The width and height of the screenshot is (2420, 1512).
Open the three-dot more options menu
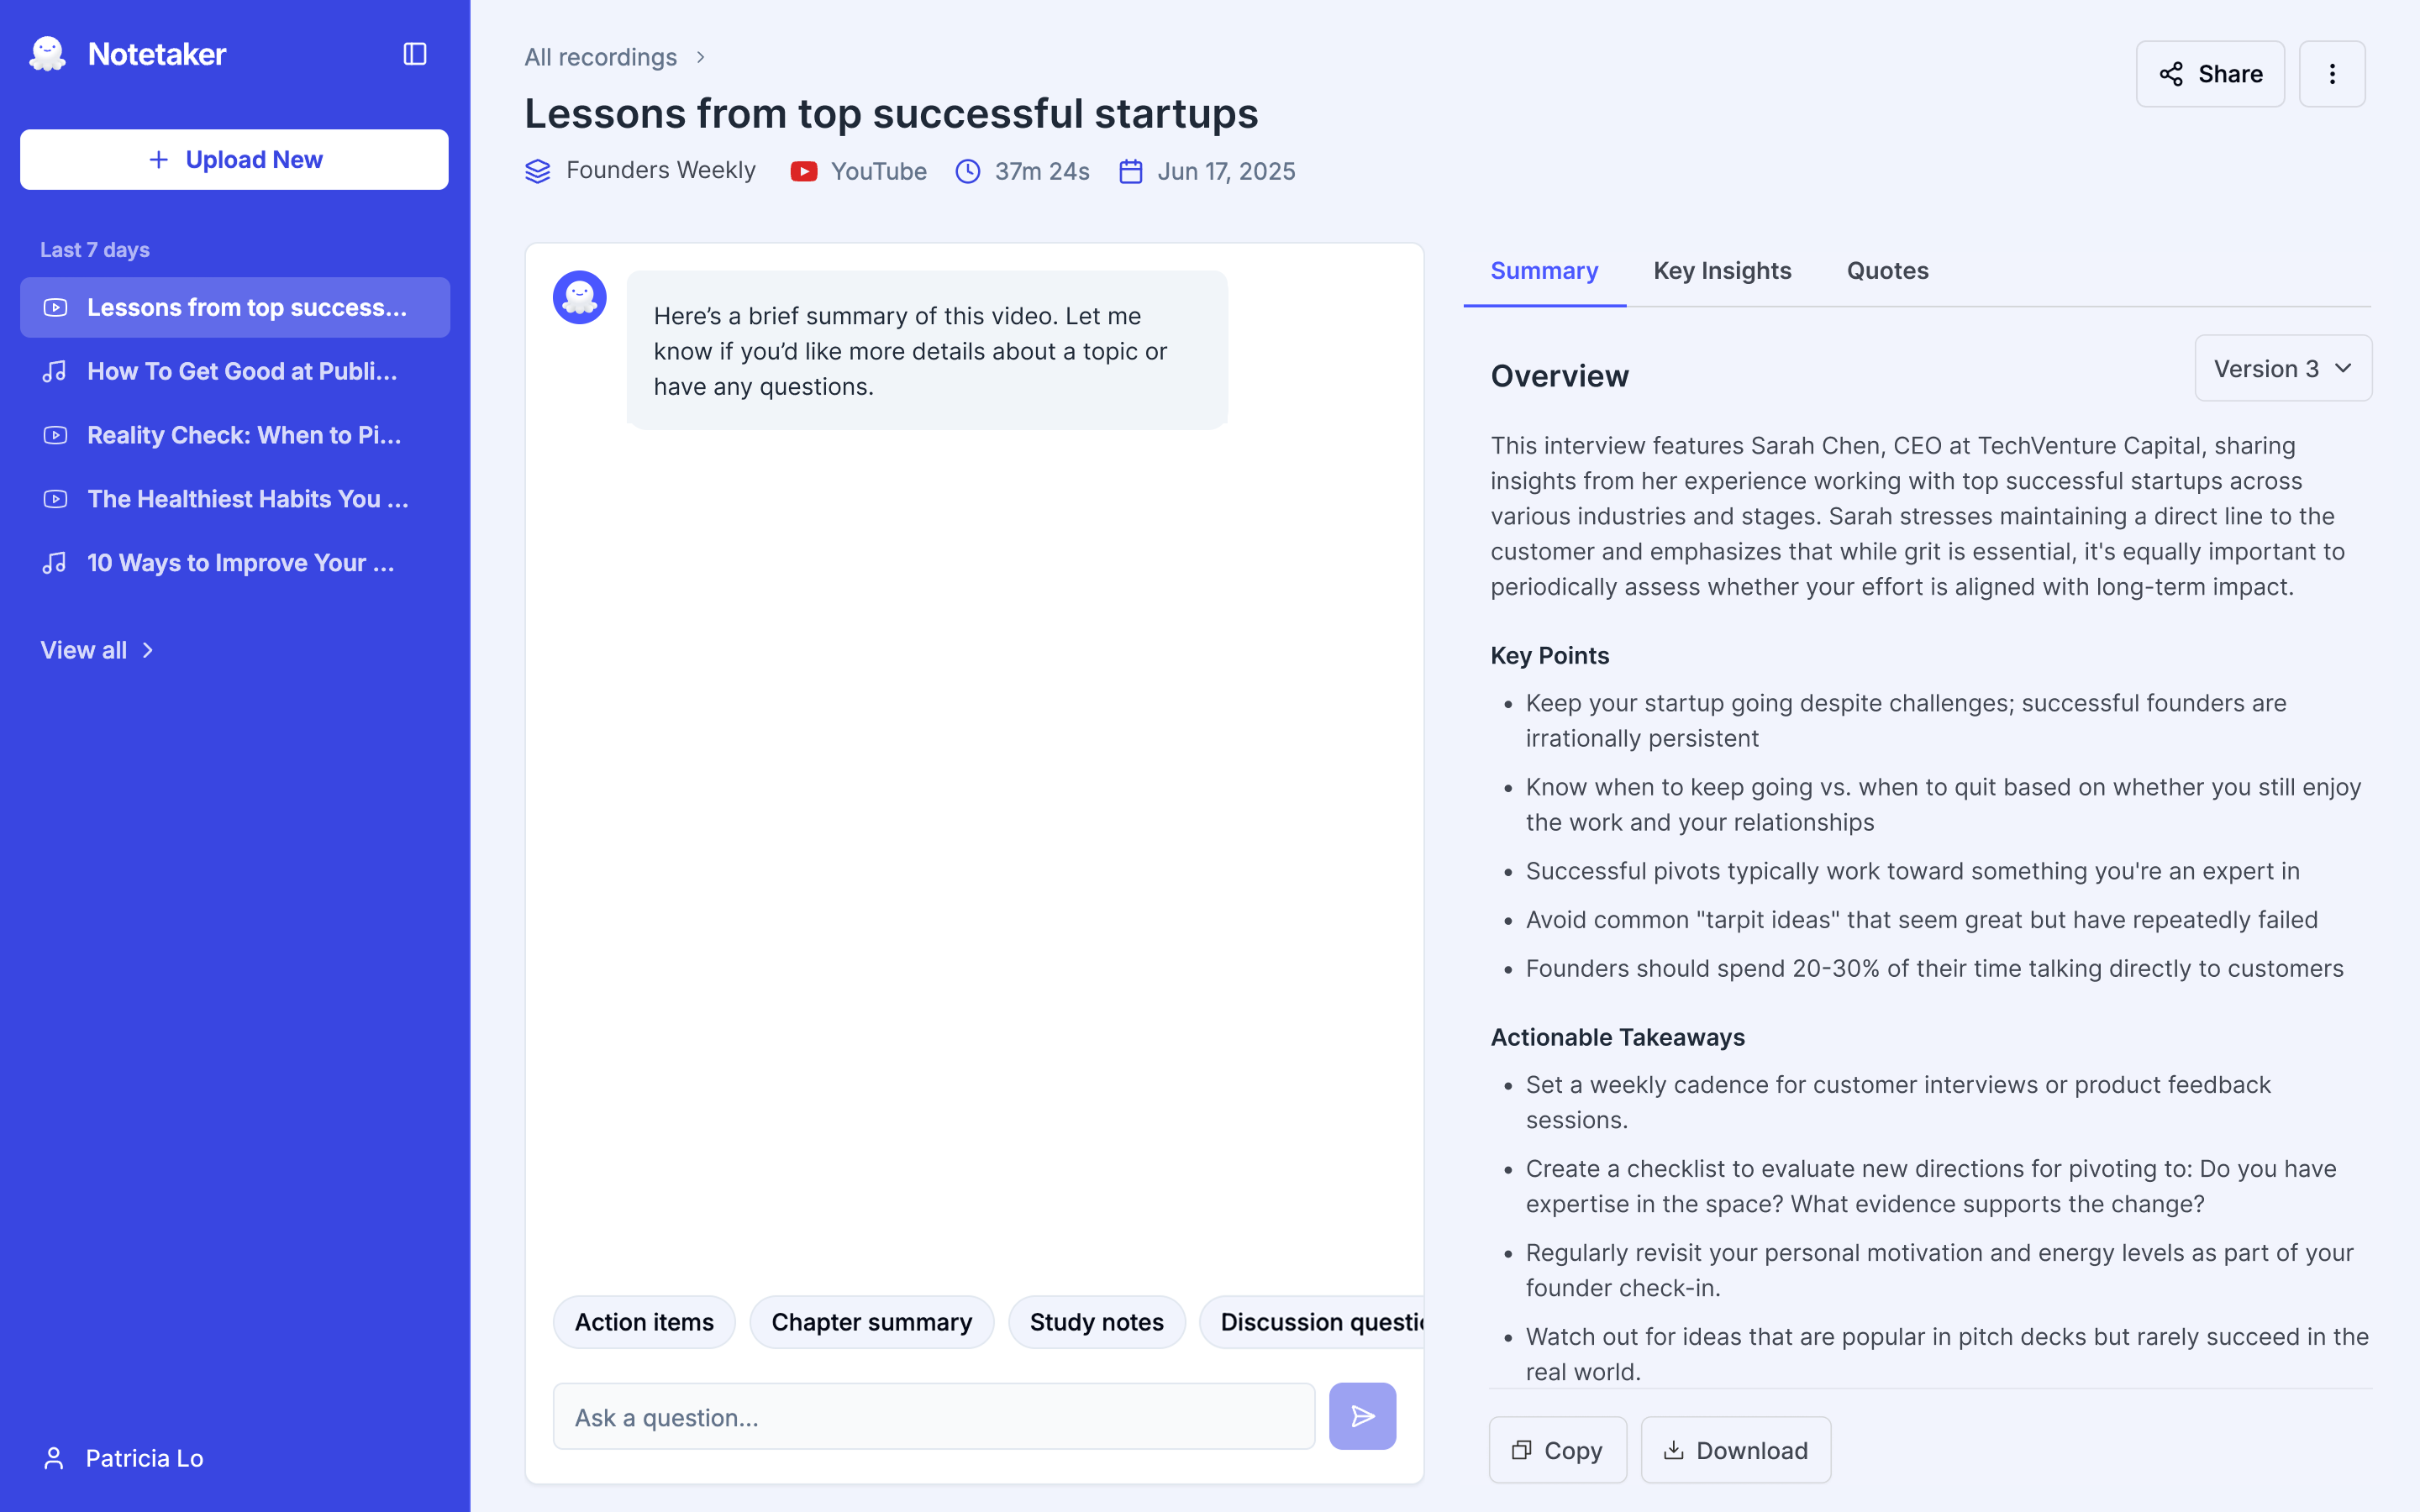pos(2332,73)
